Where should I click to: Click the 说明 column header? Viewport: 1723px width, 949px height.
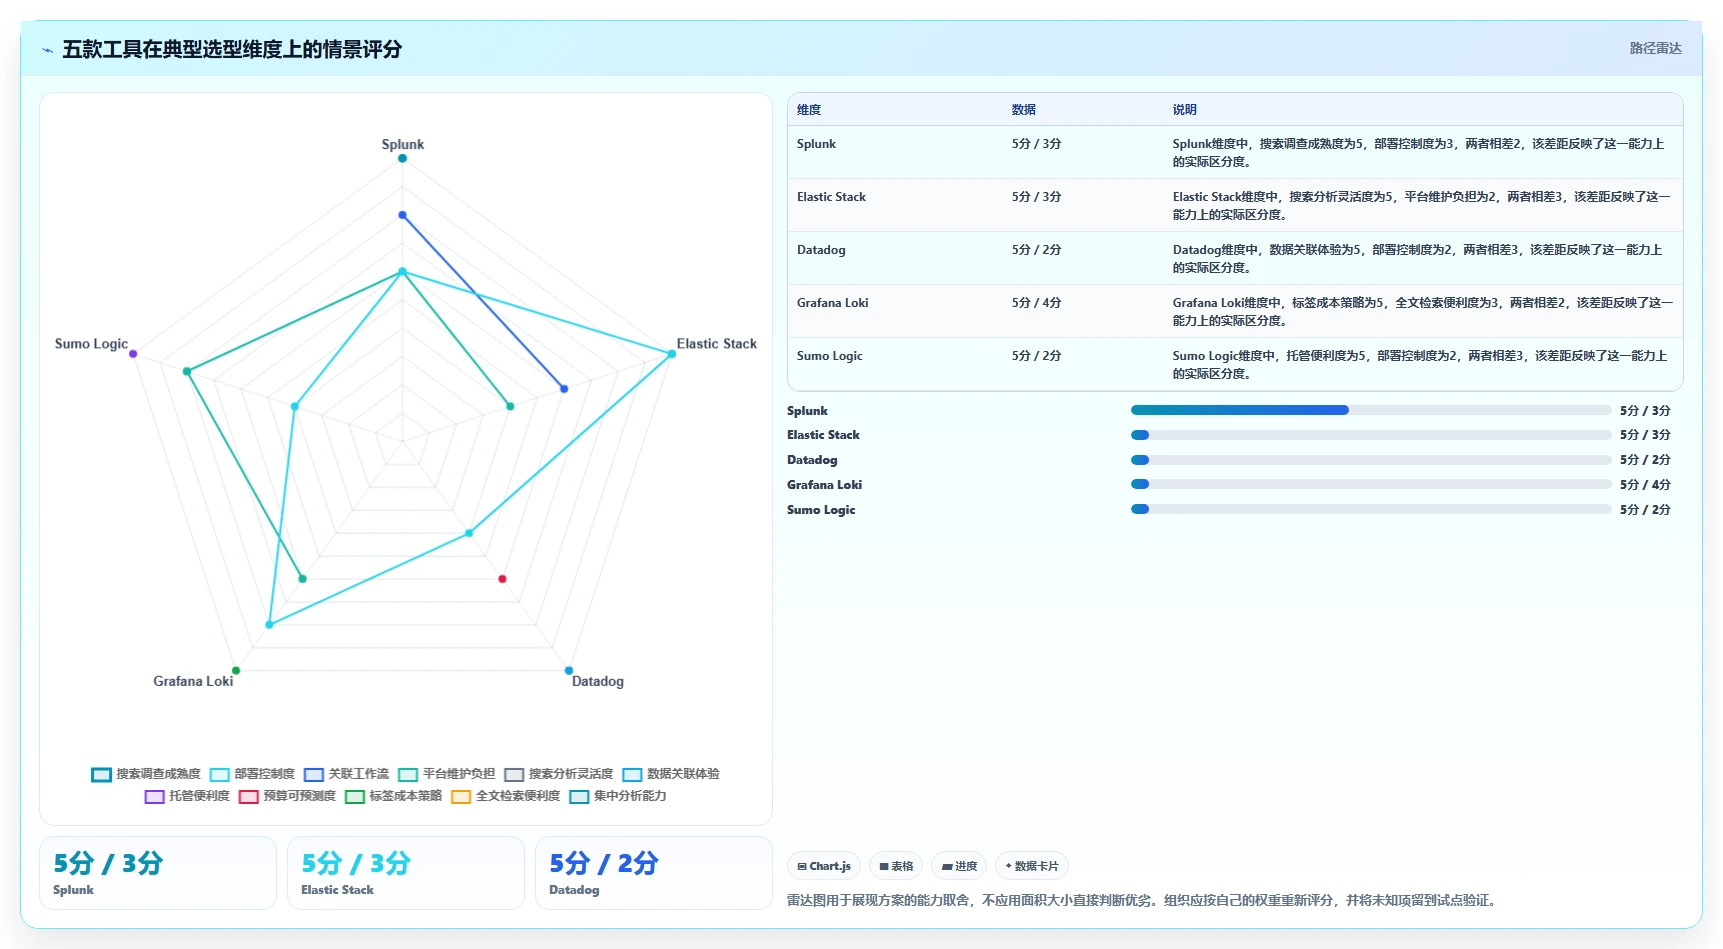tap(1185, 110)
